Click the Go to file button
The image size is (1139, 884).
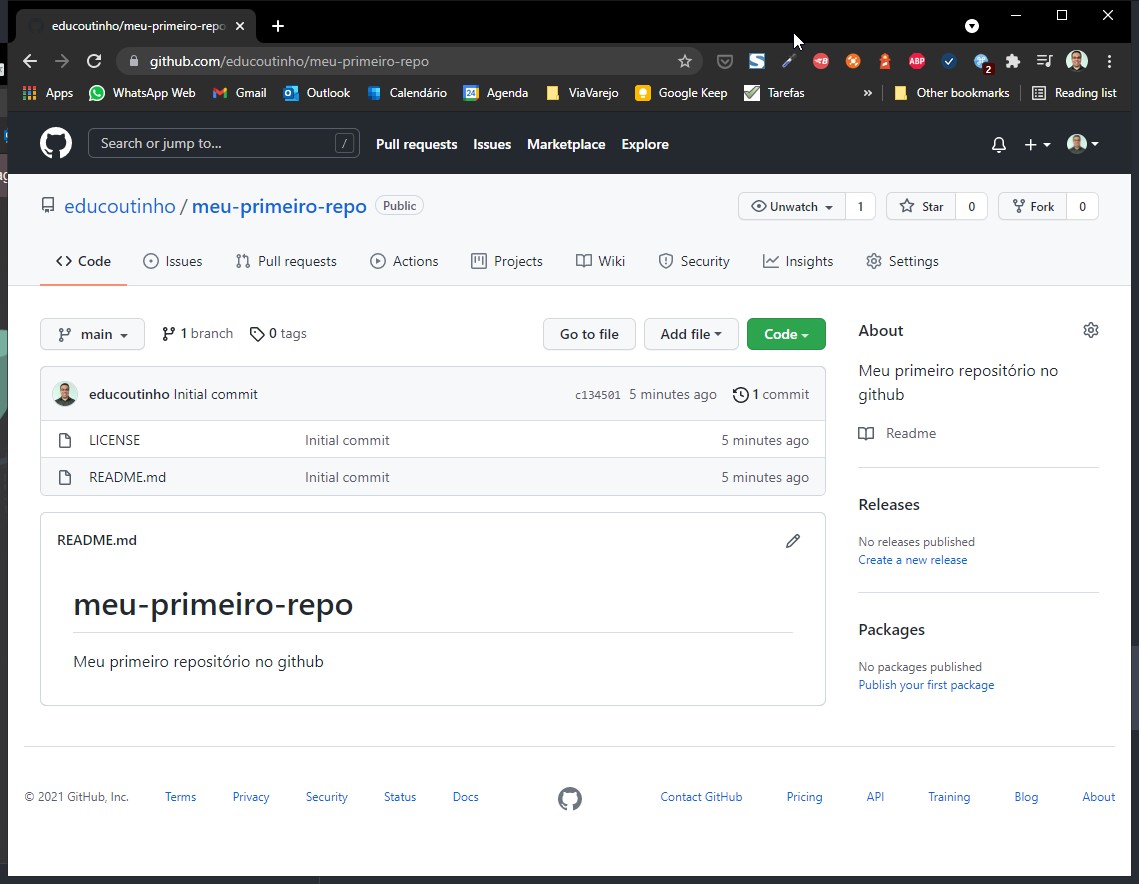589,334
